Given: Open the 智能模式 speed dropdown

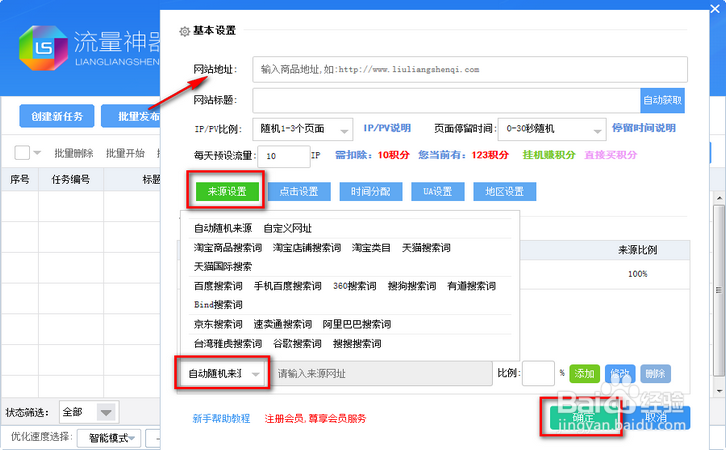Looking at the screenshot, I should click(x=109, y=438).
